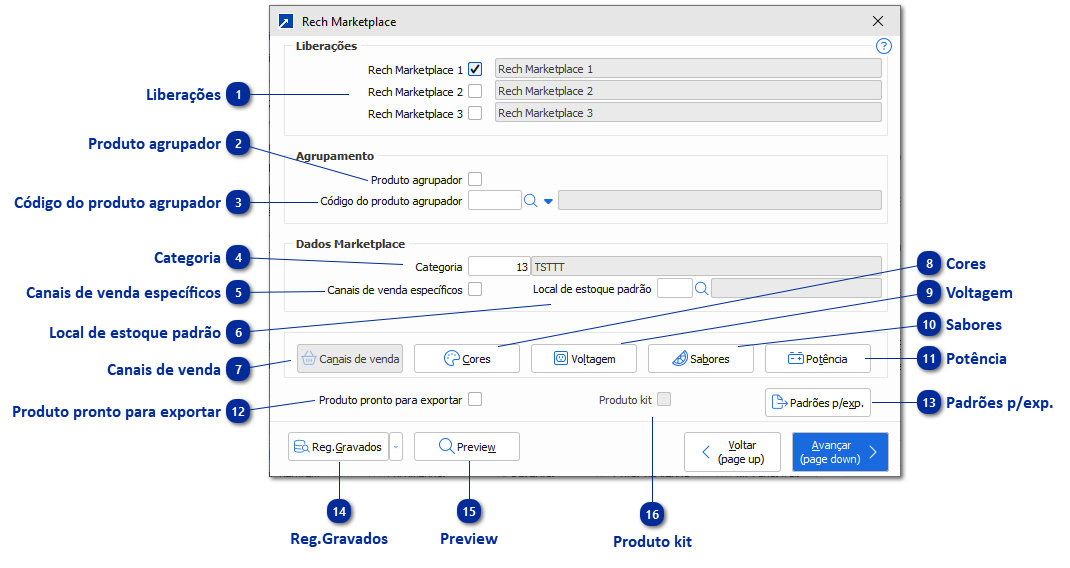Toggle the Produto agrupador checkbox

tap(475, 179)
